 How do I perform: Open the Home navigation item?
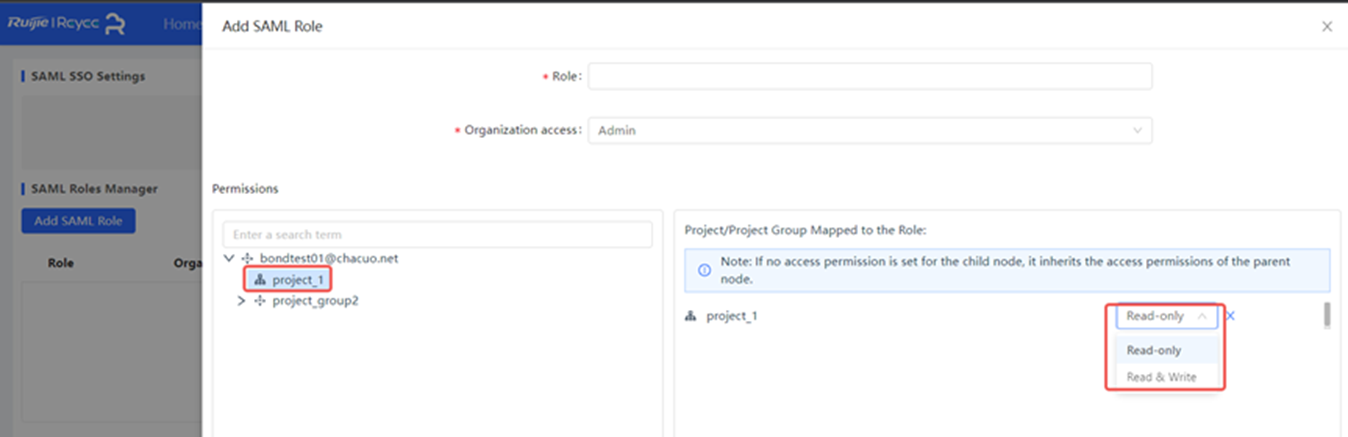[181, 25]
